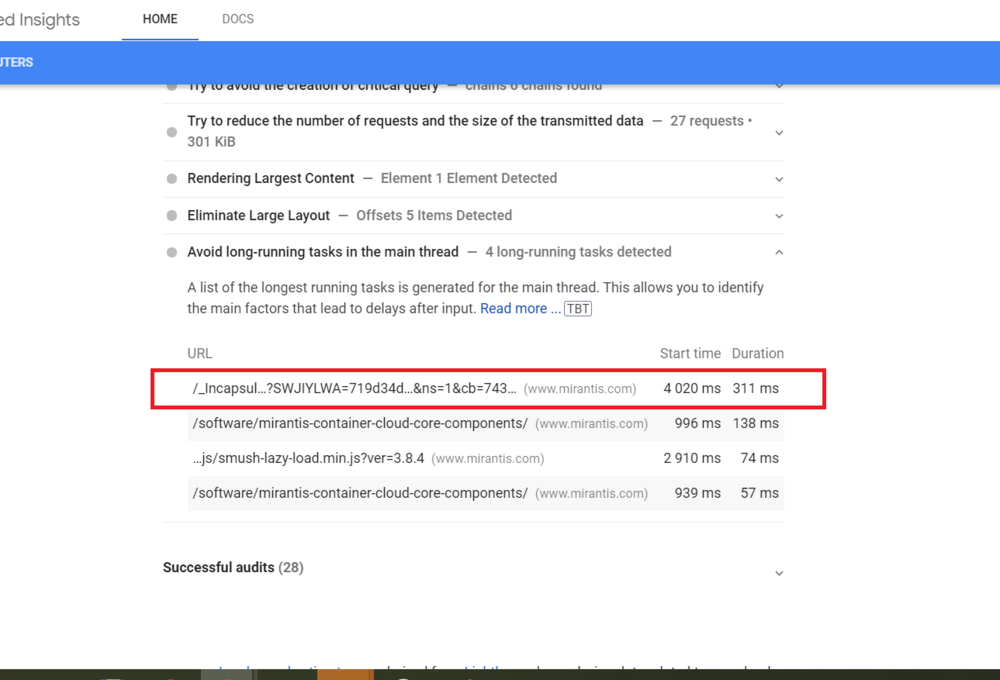The image size is (1000, 680).
Task: Click the status icon next to "Avoid long-running tasks"
Action: [x=171, y=252]
